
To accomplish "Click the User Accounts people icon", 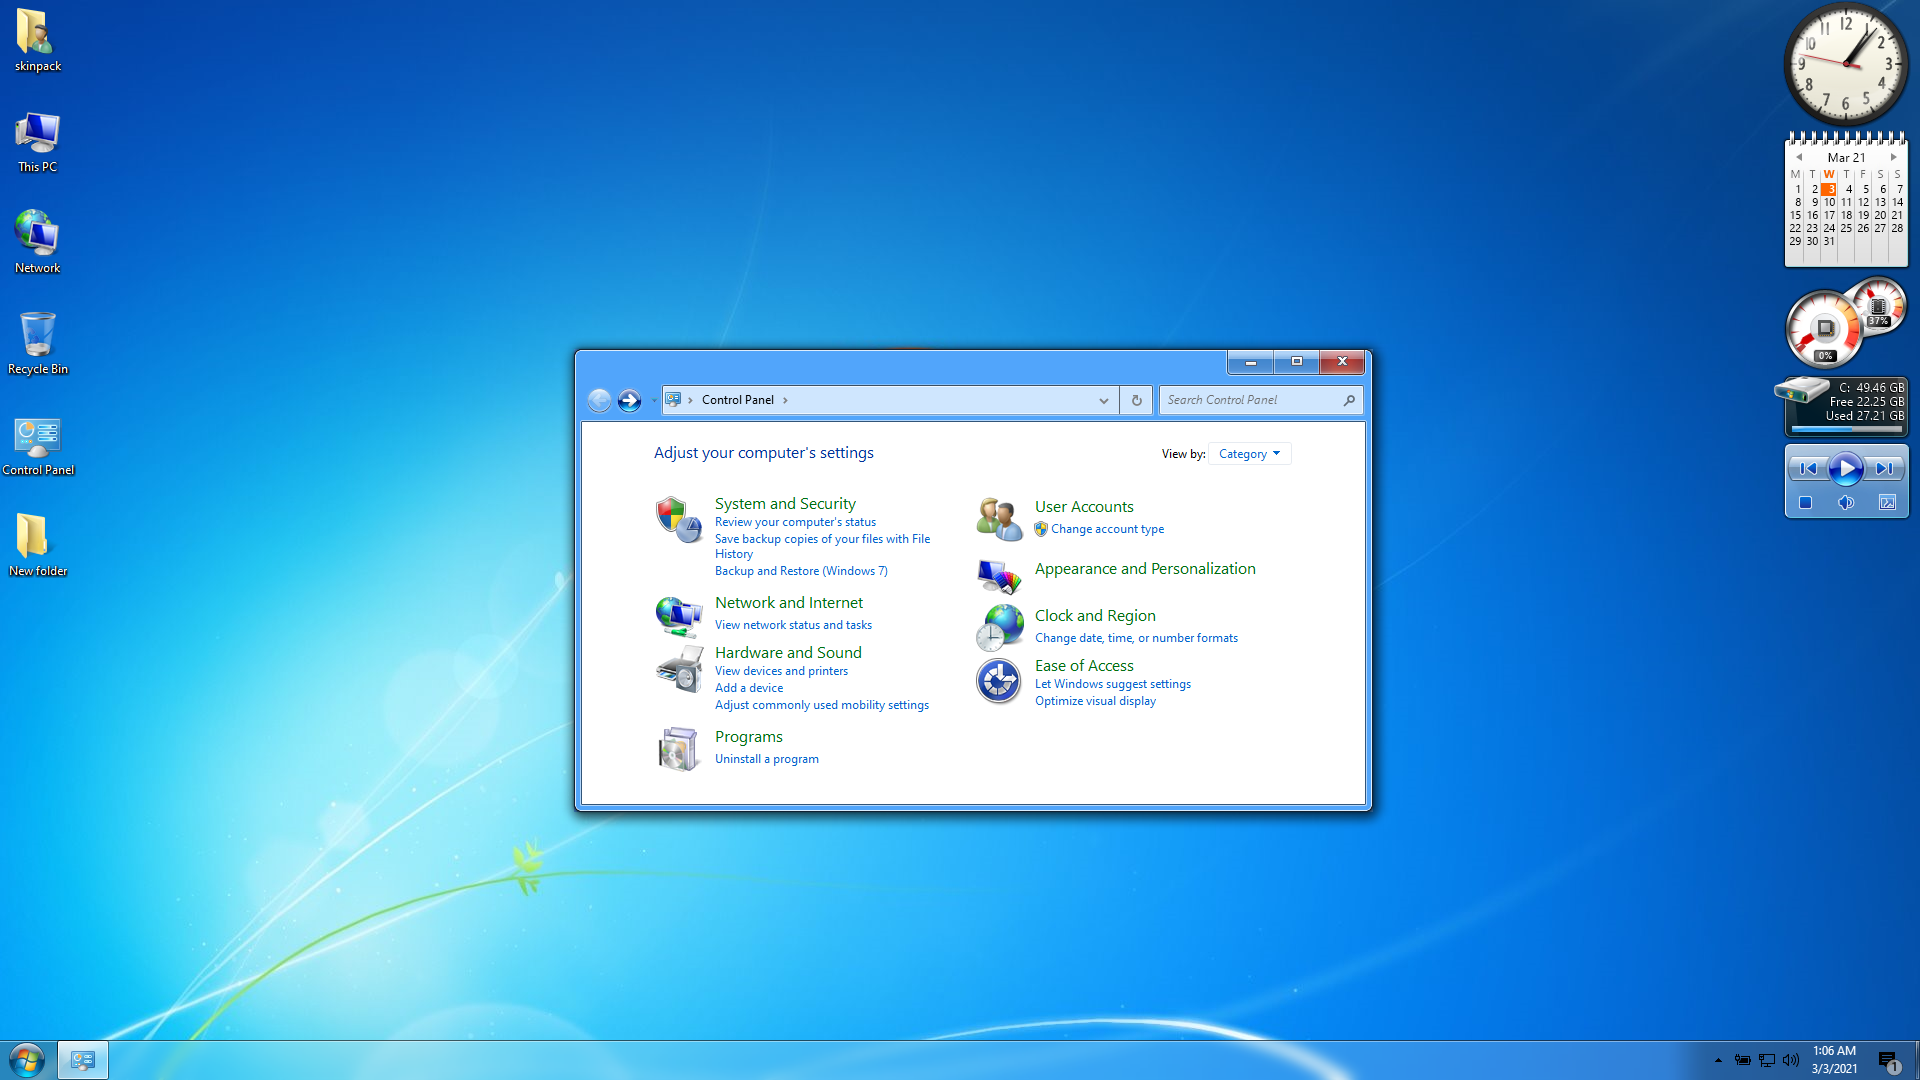I will 998,519.
